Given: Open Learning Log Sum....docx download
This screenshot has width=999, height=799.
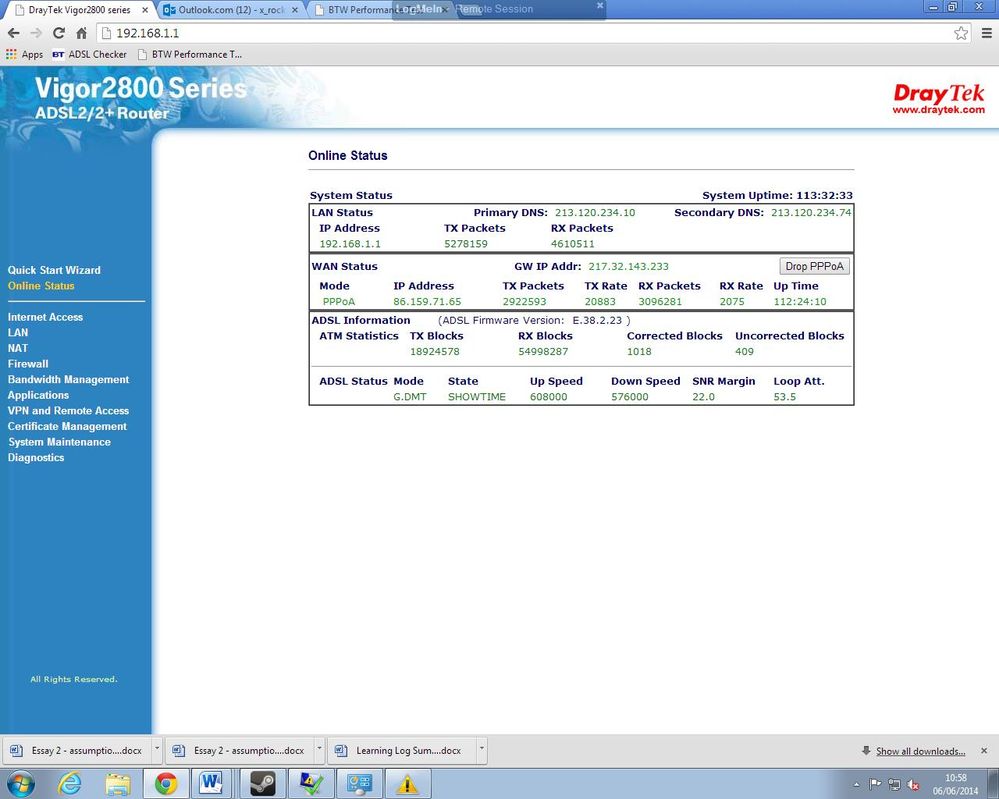Looking at the screenshot, I should coord(403,751).
